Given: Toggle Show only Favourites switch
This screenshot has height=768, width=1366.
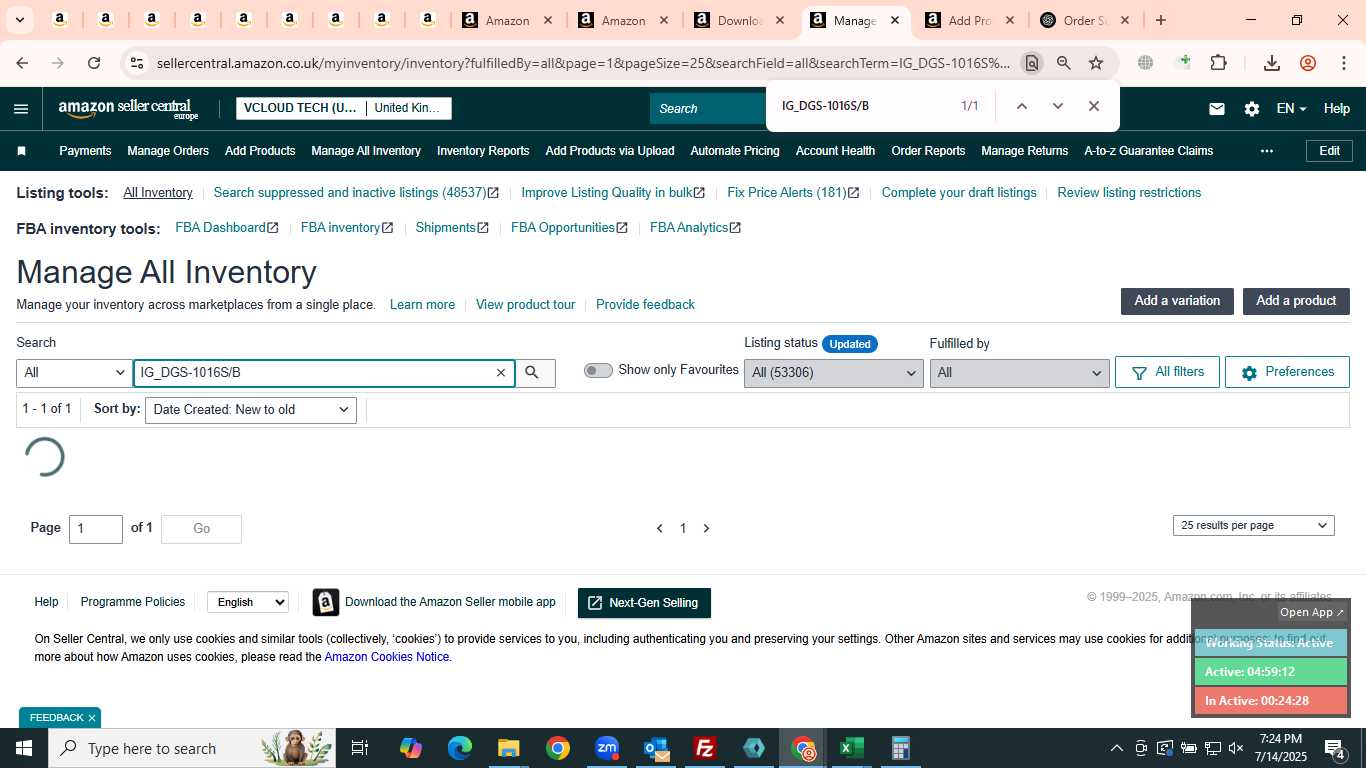Looking at the screenshot, I should (x=598, y=370).
